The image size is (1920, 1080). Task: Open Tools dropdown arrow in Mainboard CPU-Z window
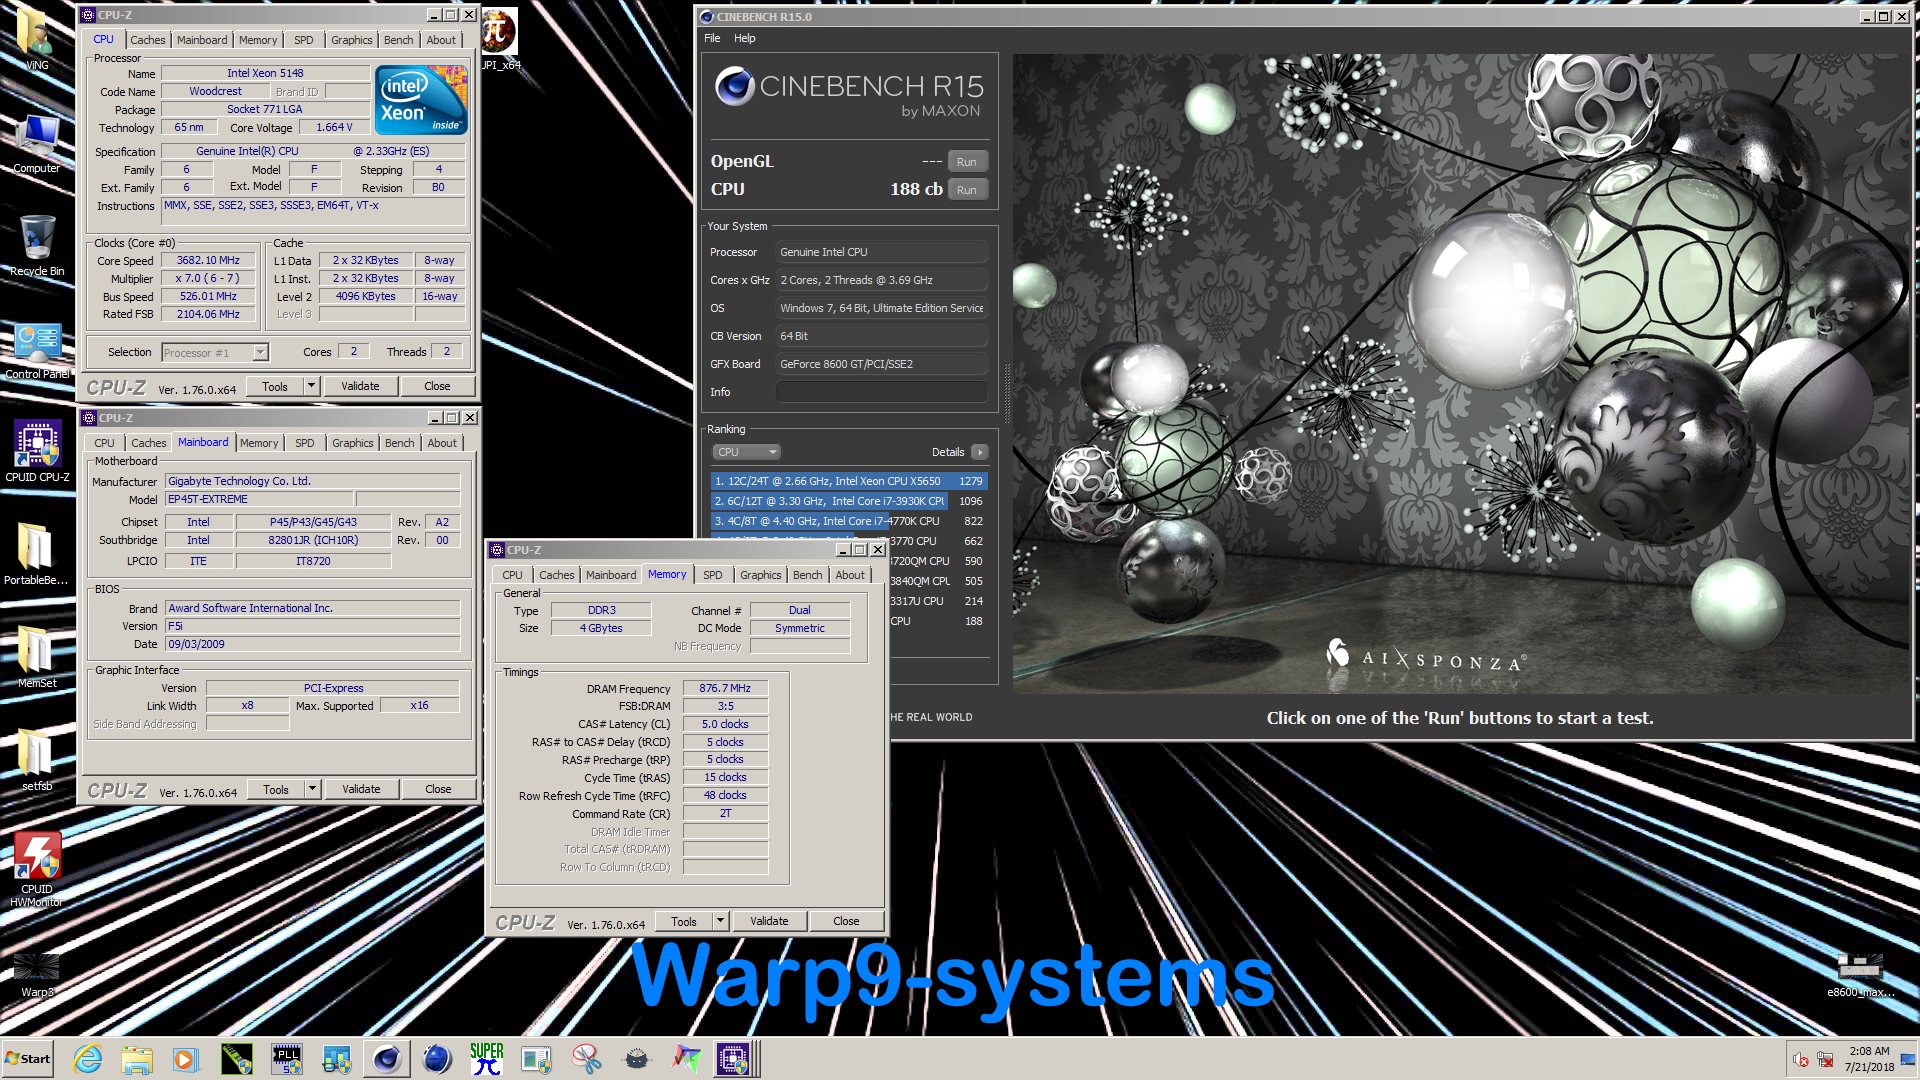[312, 789]
